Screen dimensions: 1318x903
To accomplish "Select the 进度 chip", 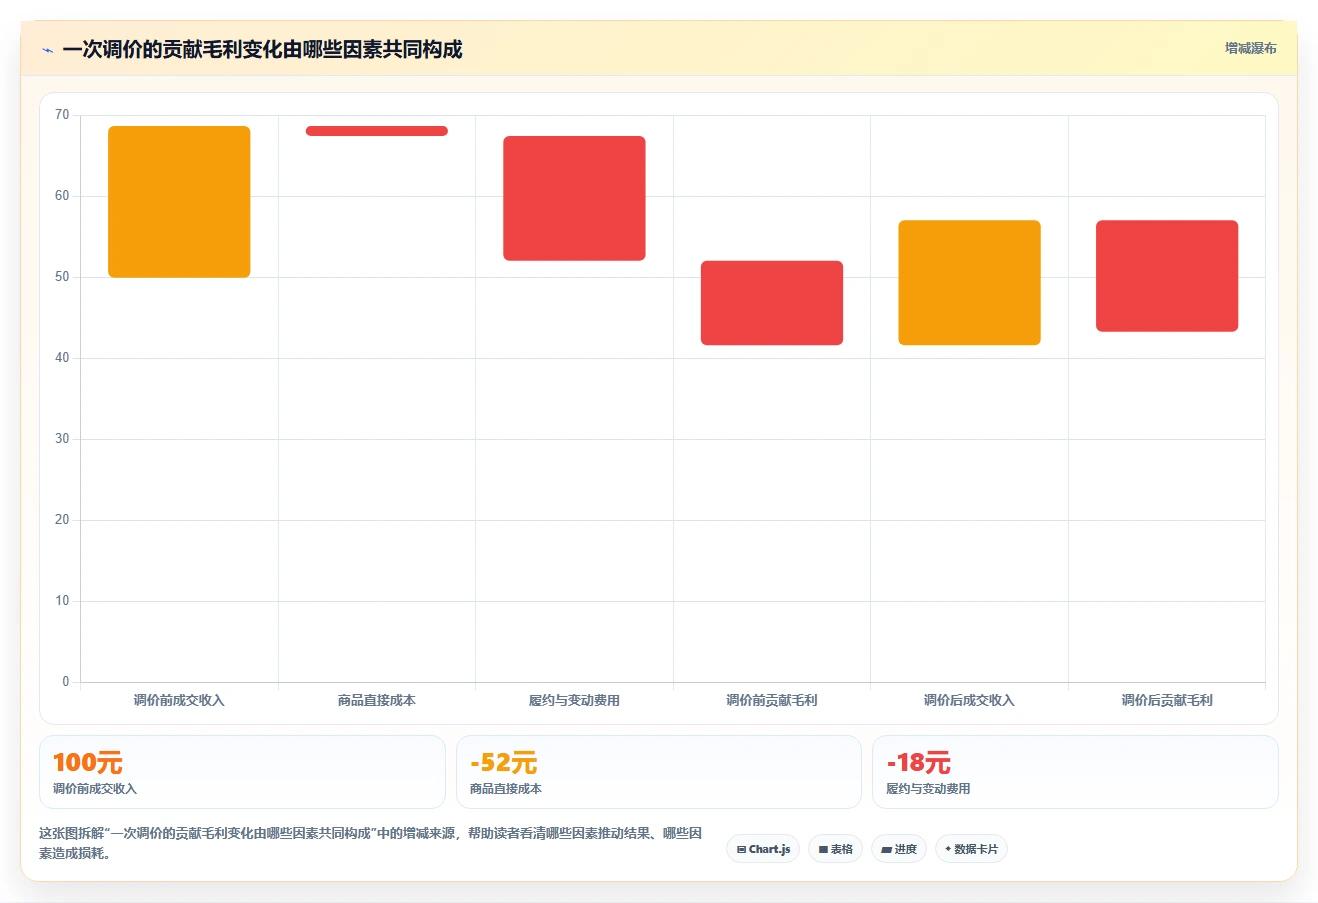I will tap(899, 849).
